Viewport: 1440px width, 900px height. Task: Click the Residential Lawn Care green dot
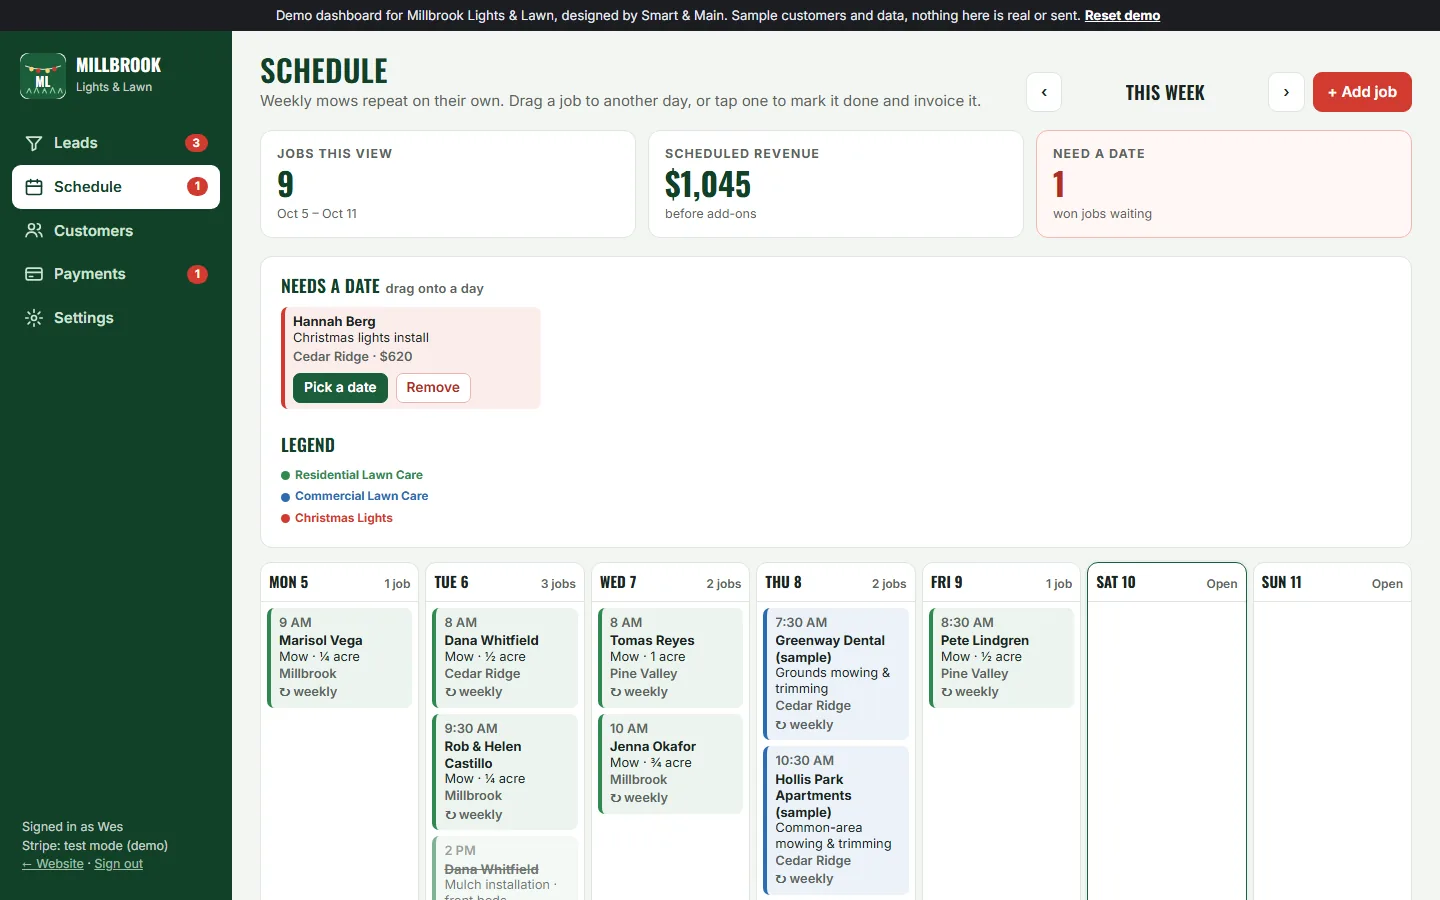click(286, 476)
